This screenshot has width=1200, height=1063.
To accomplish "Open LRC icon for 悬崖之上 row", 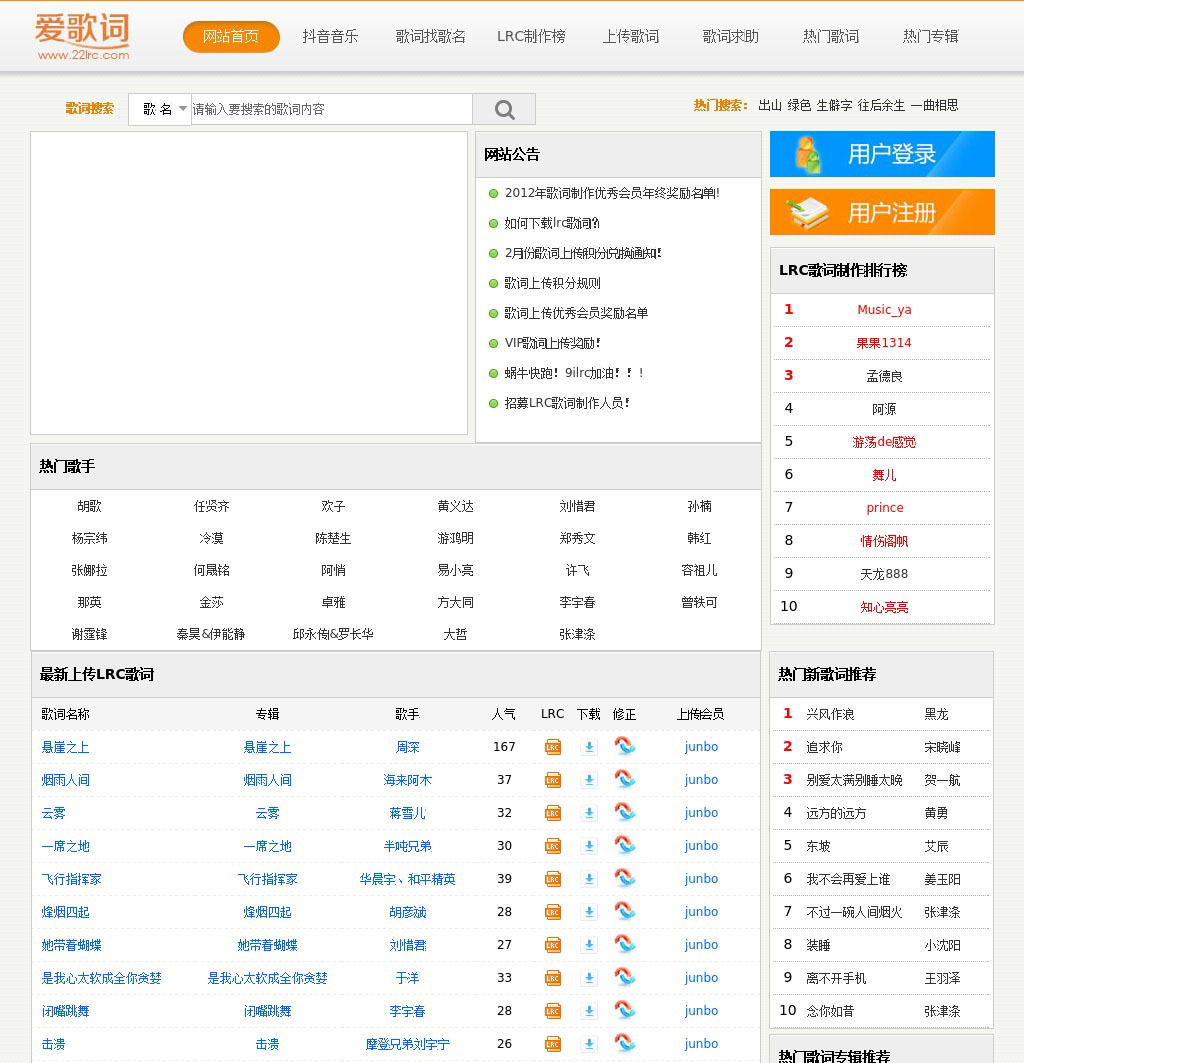I will click(552, 747).
